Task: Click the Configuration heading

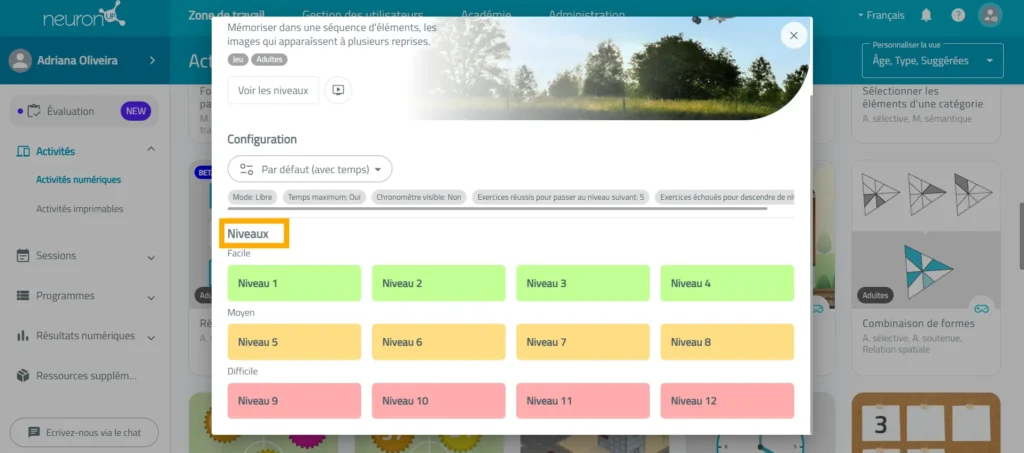Action: pyautogui.click(x=262, y=139)
